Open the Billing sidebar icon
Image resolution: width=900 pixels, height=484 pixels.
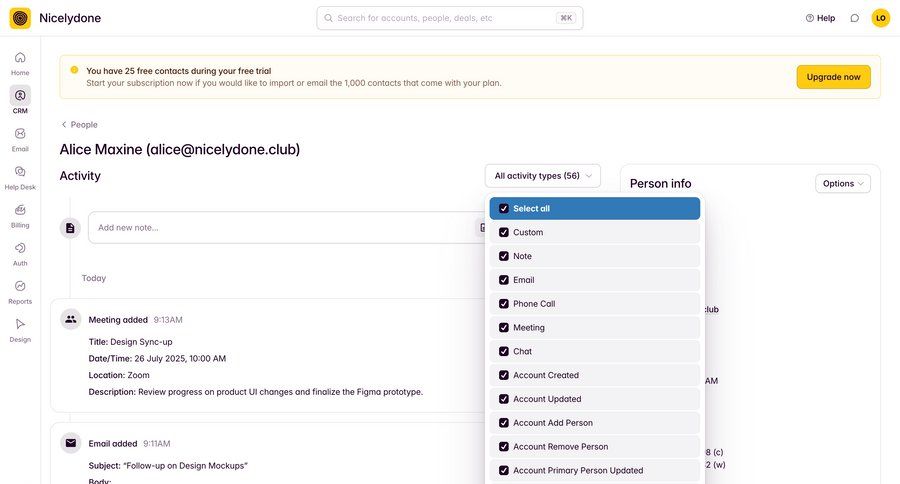coord(20,210)
